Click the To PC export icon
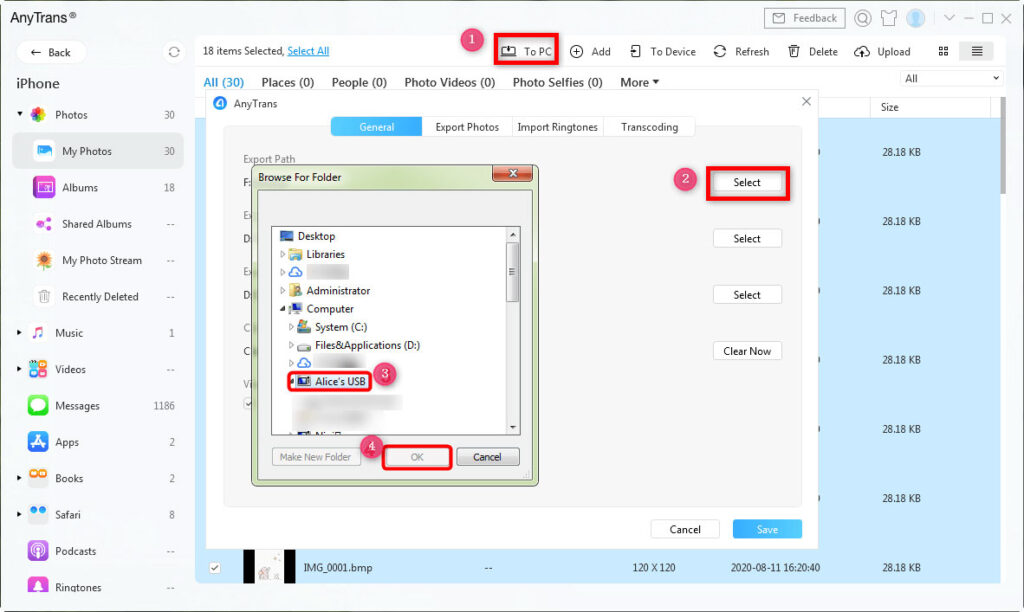 (508, 51)
